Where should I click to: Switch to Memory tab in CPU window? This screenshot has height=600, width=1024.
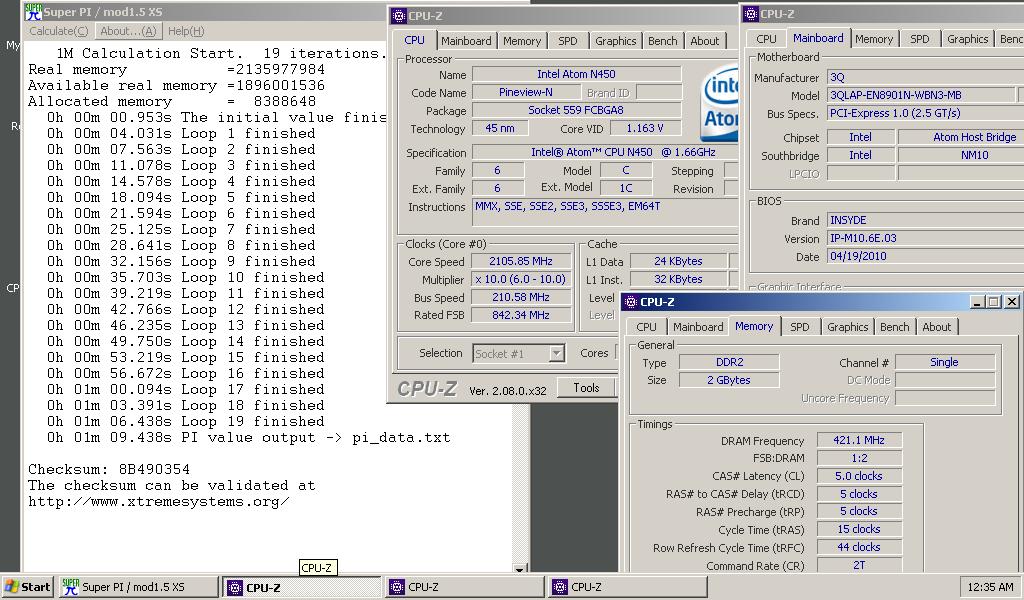522,40
